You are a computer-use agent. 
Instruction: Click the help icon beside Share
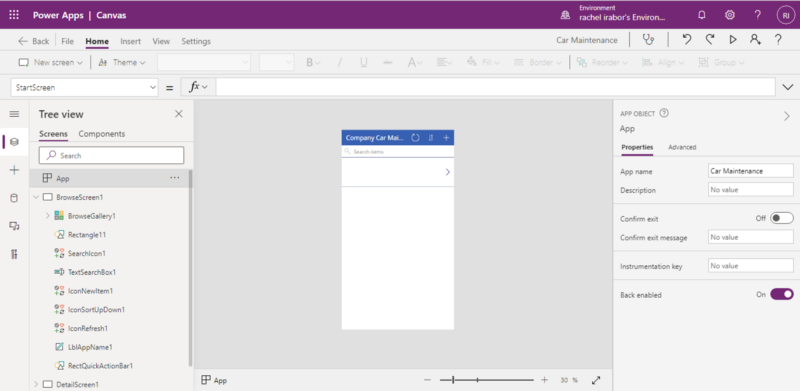point(778,40)
